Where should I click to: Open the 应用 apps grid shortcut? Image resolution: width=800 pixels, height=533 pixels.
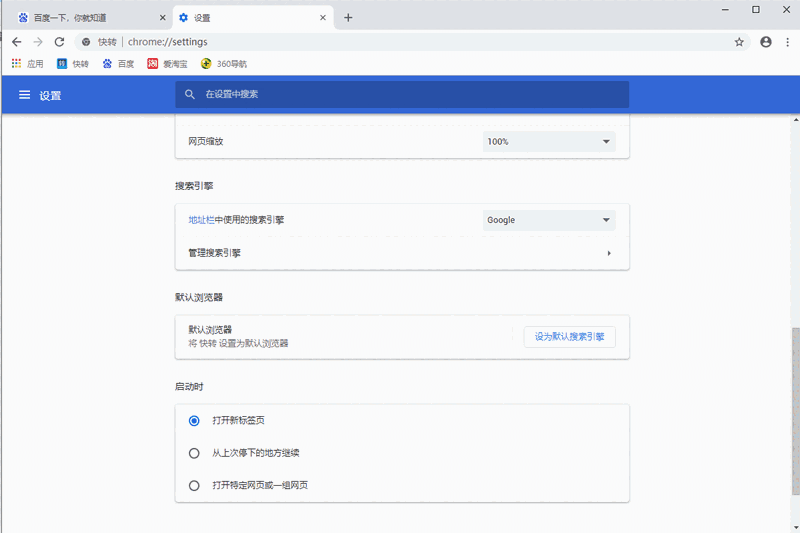pyautogui.click(x=28, y=64)
